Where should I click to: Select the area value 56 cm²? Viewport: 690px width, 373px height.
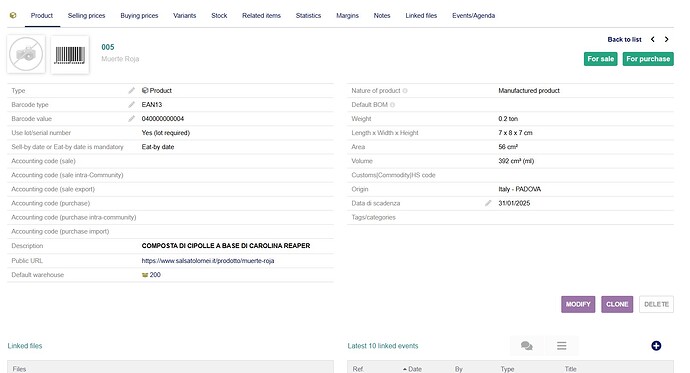point(508,147)
